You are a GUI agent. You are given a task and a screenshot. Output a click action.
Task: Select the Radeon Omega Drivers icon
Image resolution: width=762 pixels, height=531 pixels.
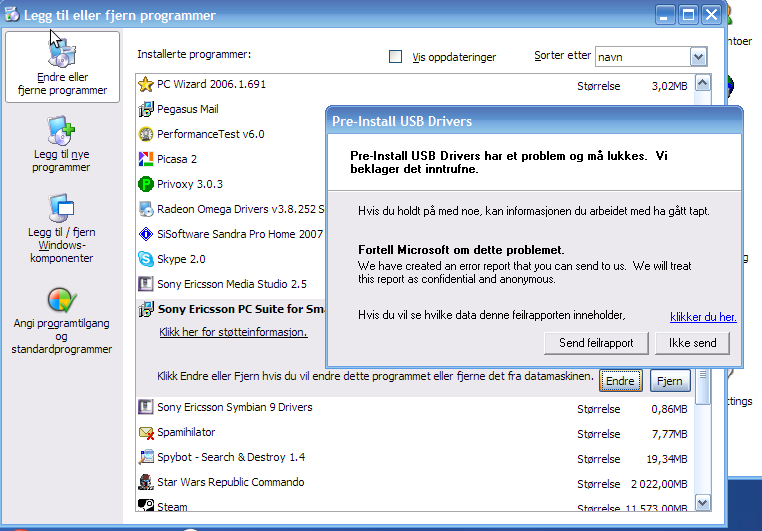(x=146, y=209)
